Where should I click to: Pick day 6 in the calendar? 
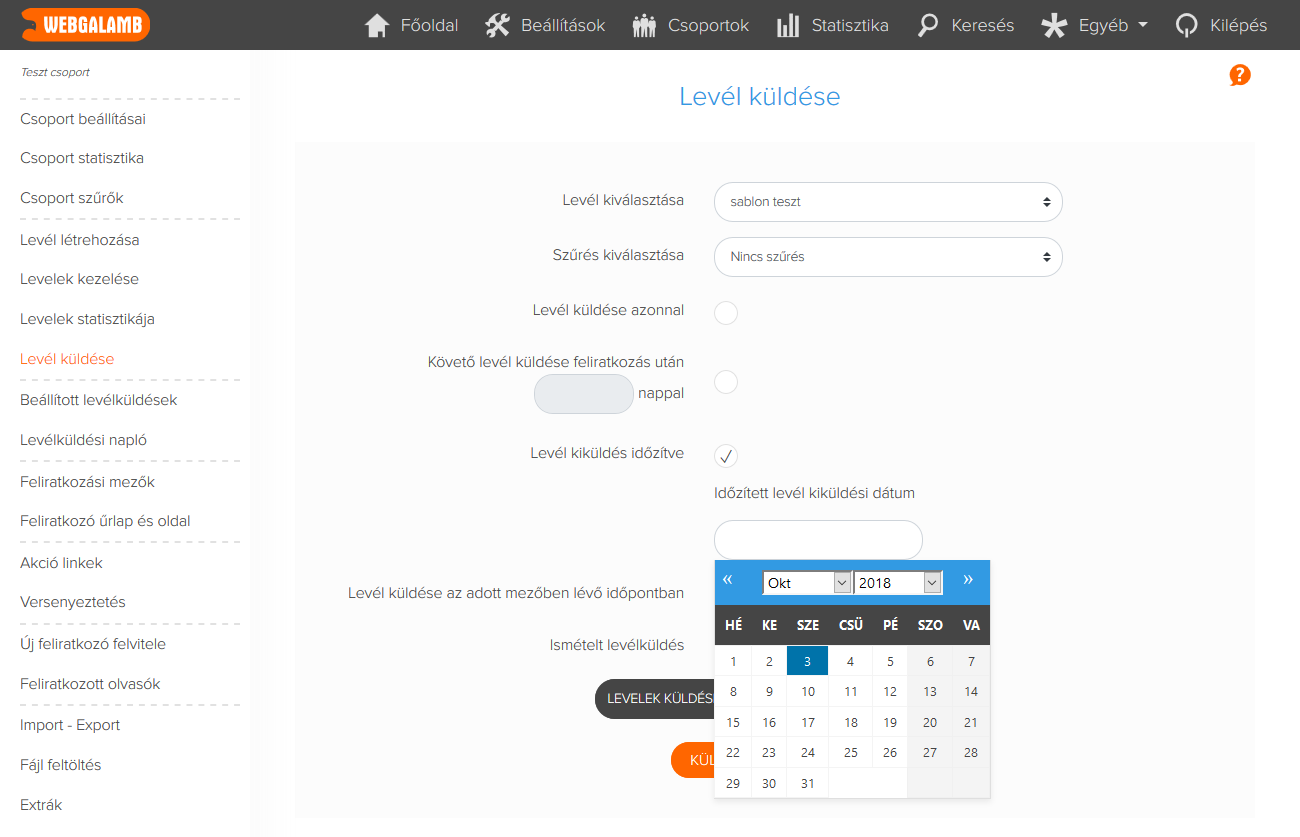[x=930, y=661]
